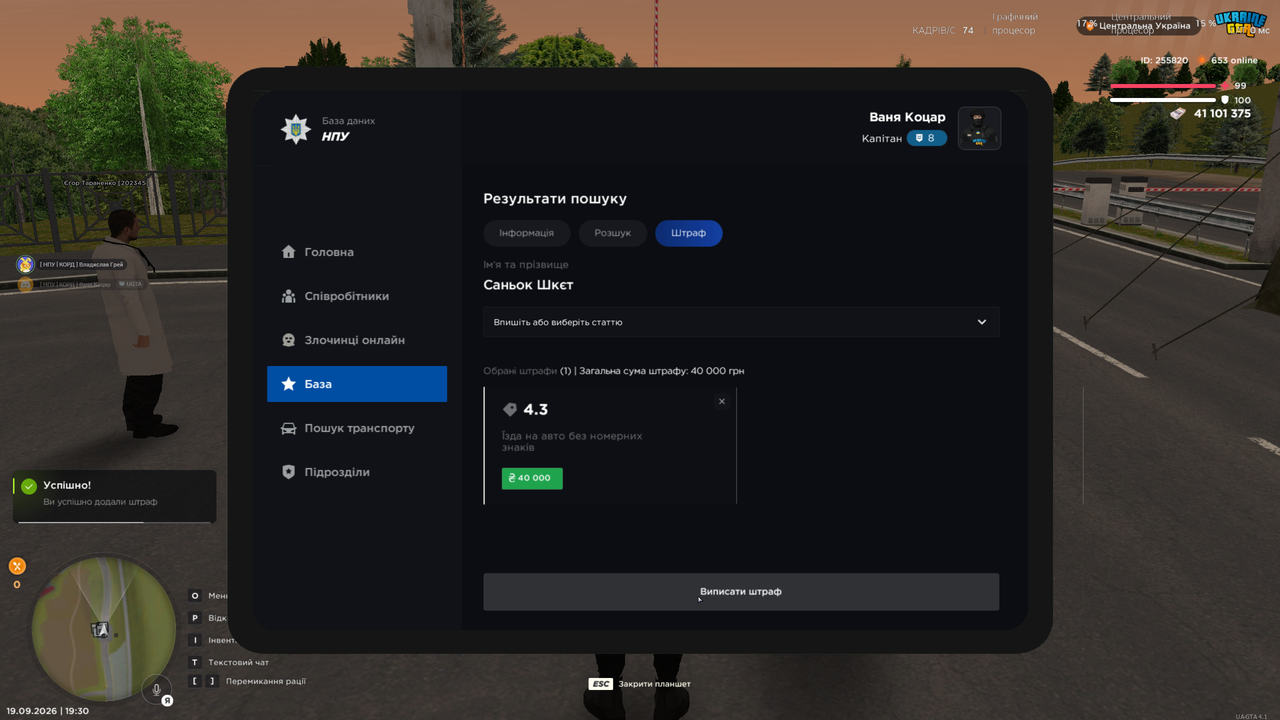Click the Загальна сума штрафу total text
The image size is (1280, 720).
pyautogui.click(x=662, y=371)
